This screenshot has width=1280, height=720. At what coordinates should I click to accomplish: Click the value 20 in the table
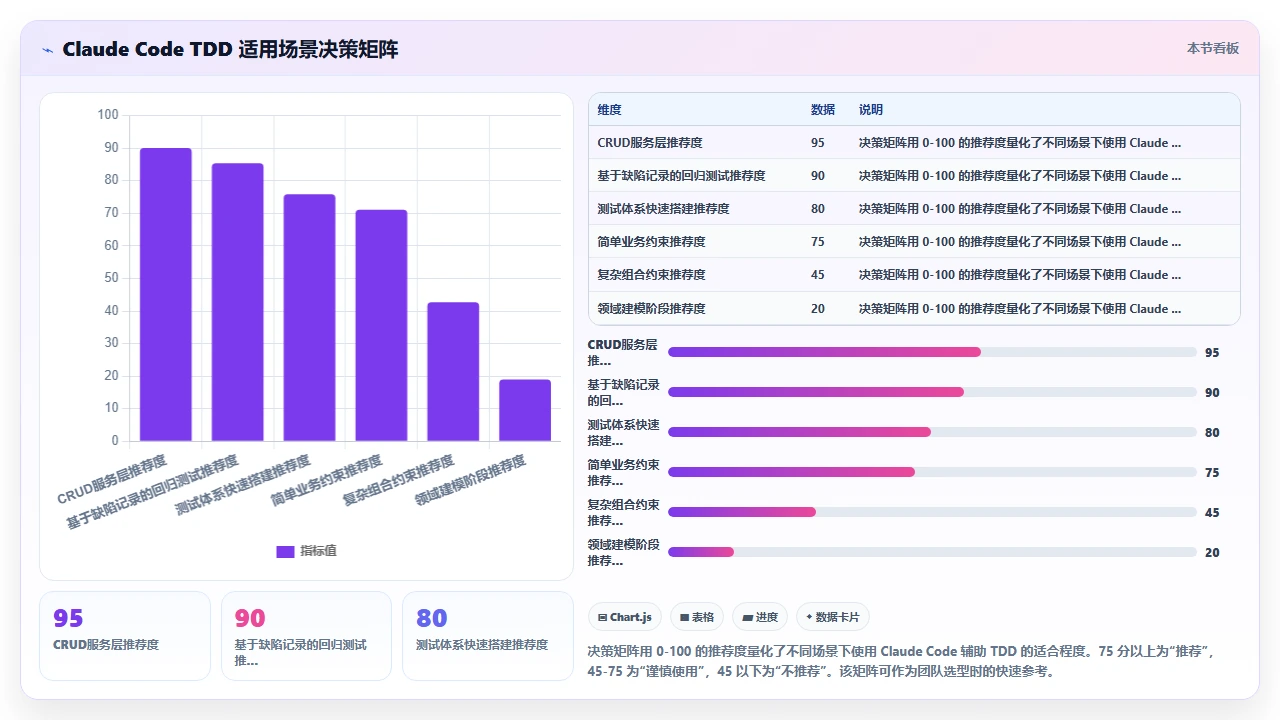click(818, 309)
